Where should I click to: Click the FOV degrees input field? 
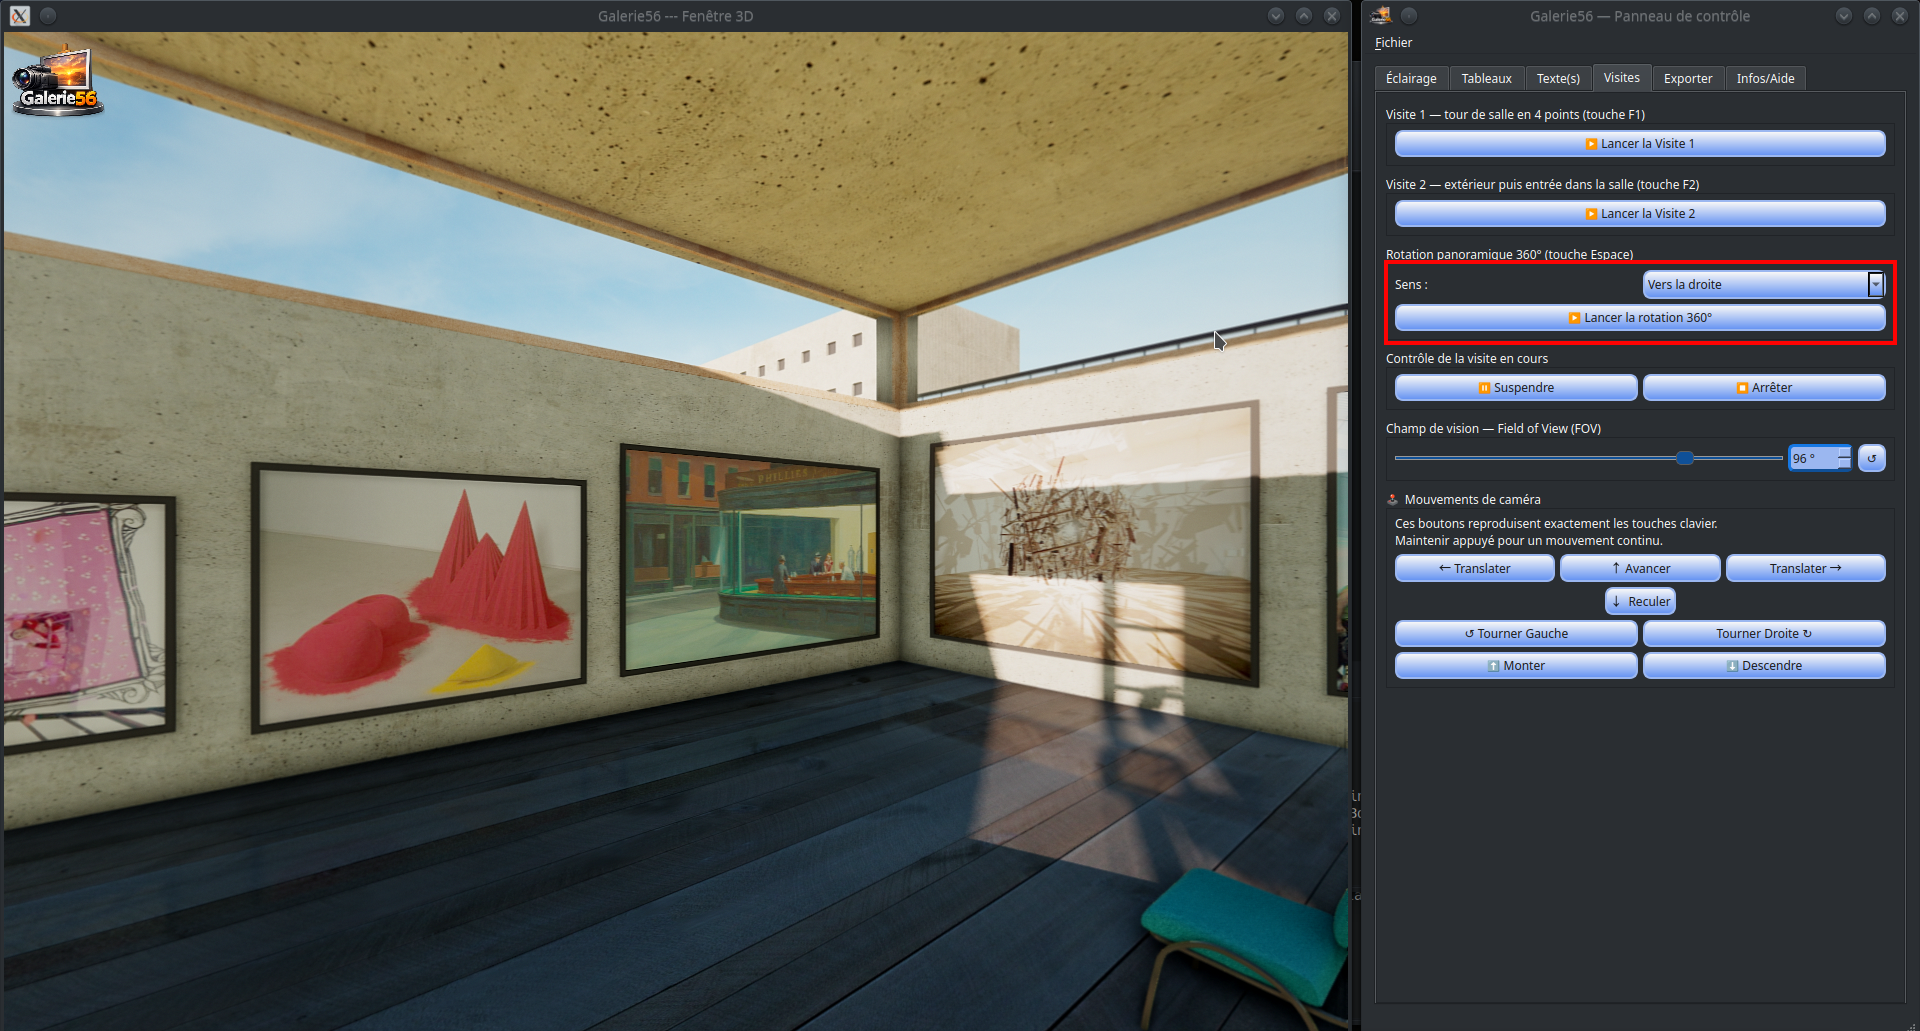(x=1813, y=458)
